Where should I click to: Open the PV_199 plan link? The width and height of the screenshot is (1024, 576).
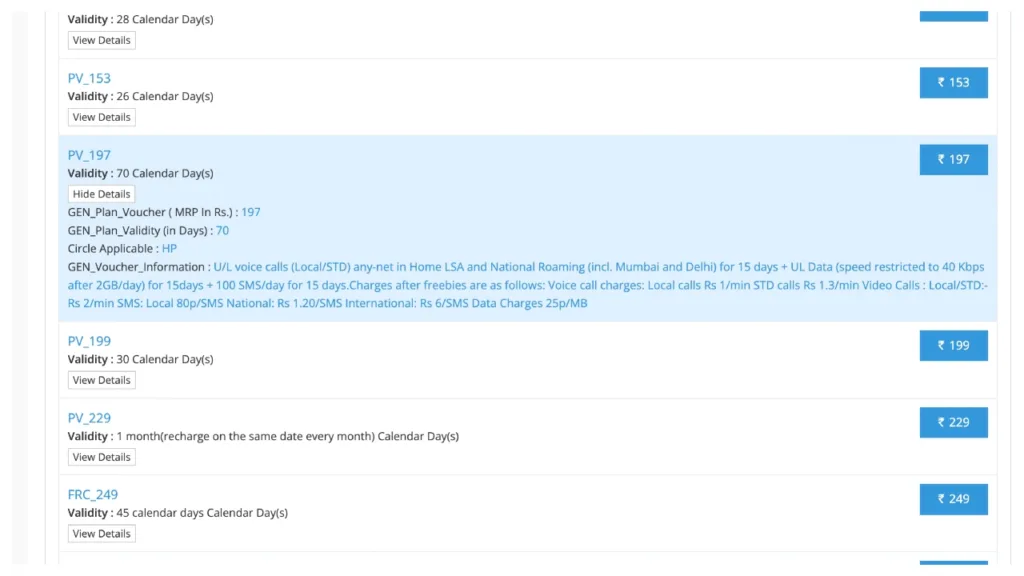coord(89,341)
